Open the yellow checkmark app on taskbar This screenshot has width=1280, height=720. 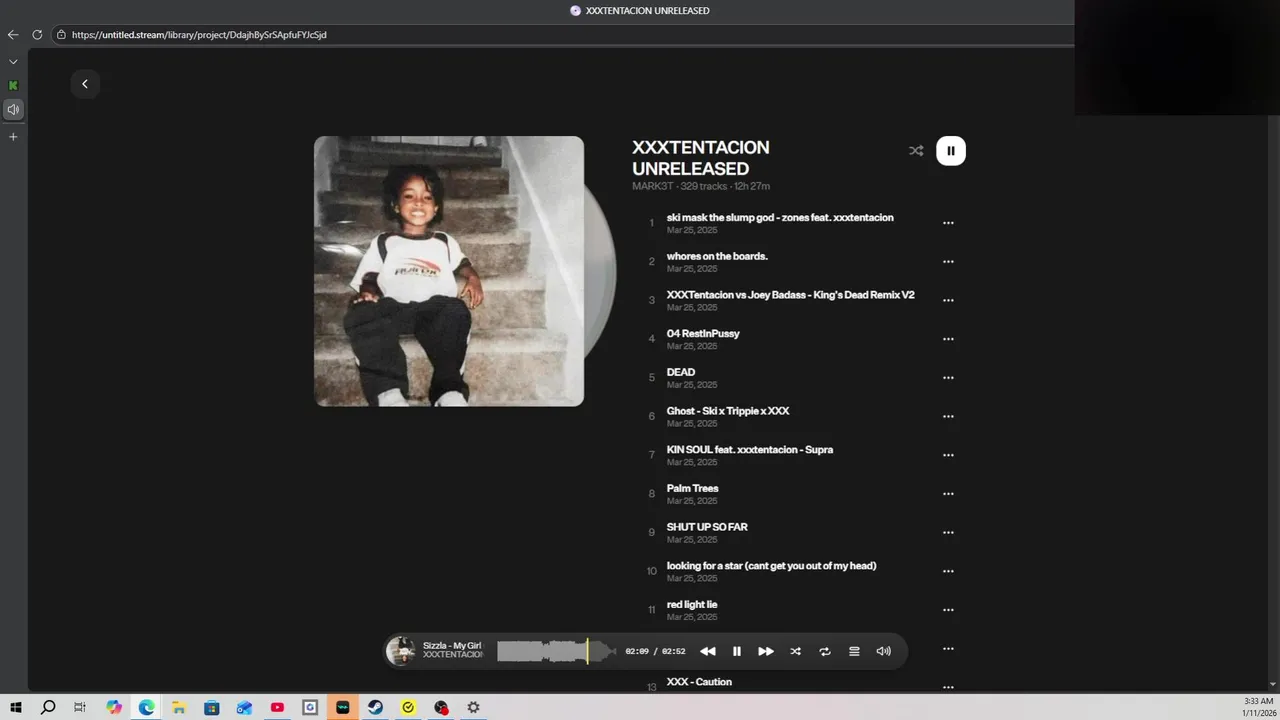point(408,707)
